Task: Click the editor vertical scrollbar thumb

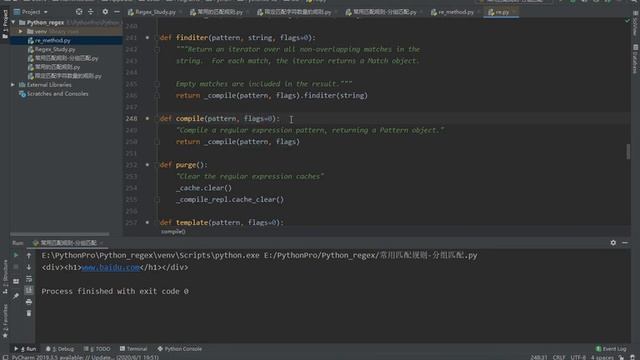Action: pos(628,152)
